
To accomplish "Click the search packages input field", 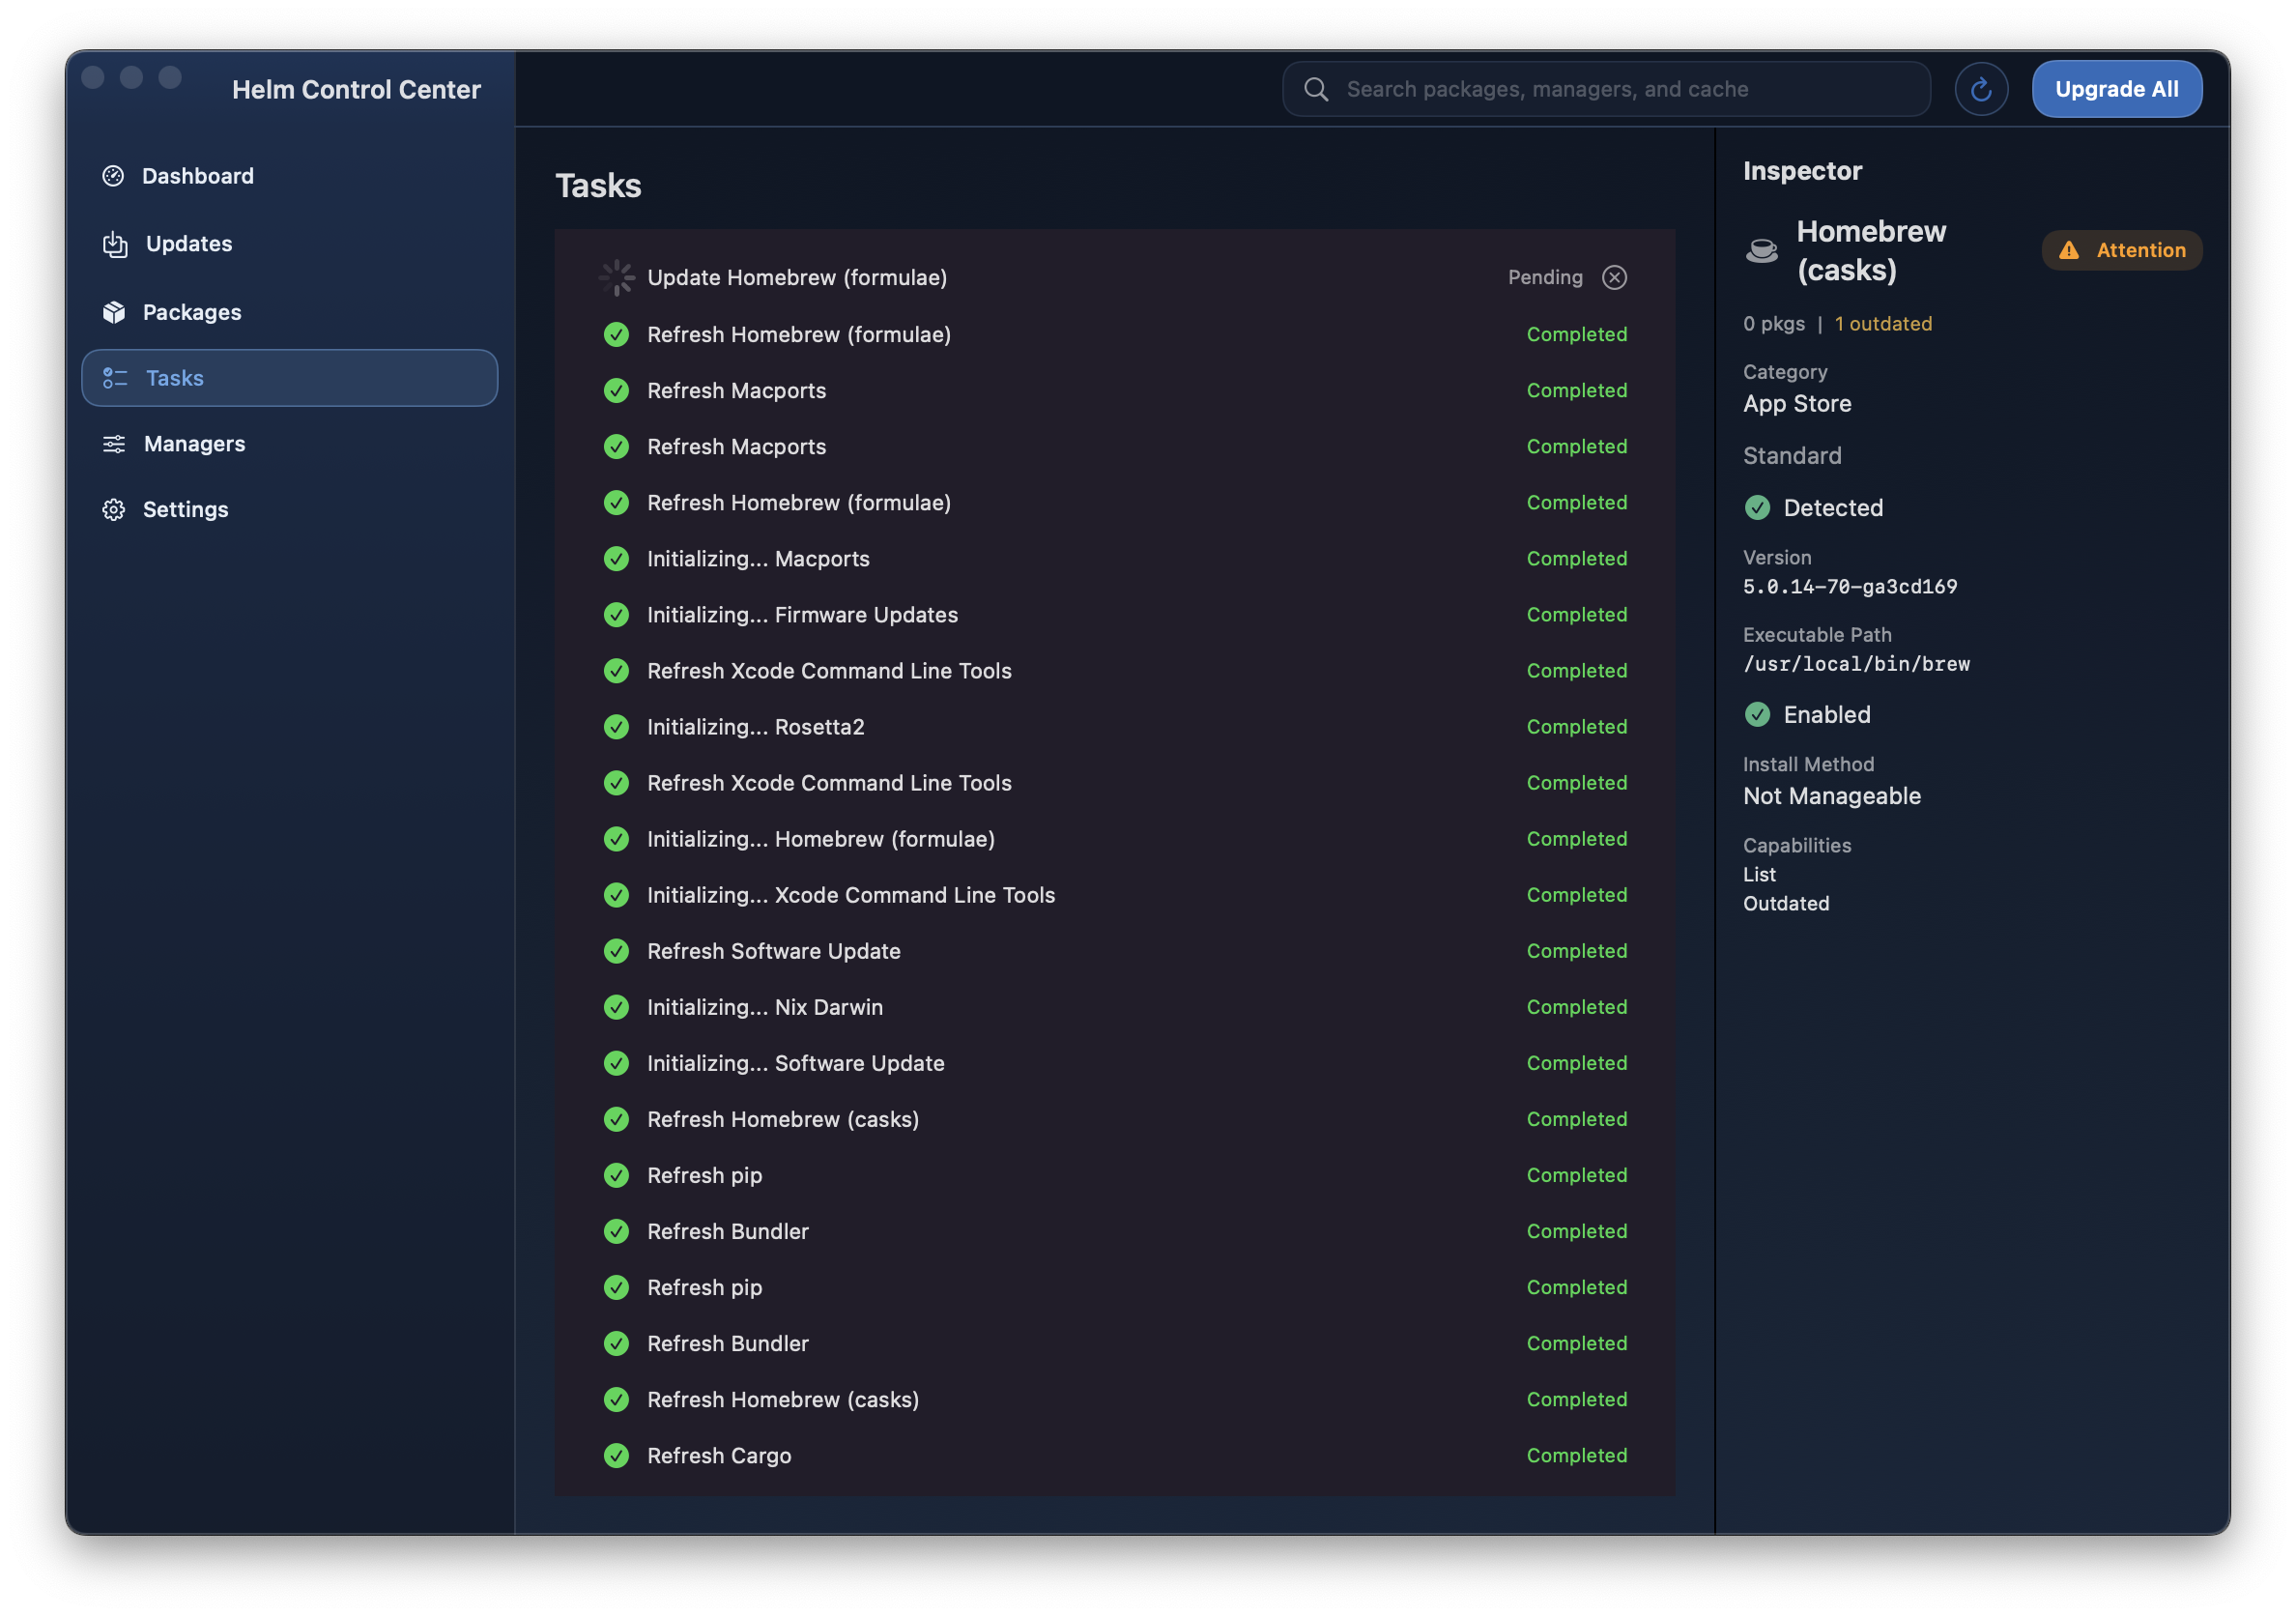I will tap(1605, 88).
